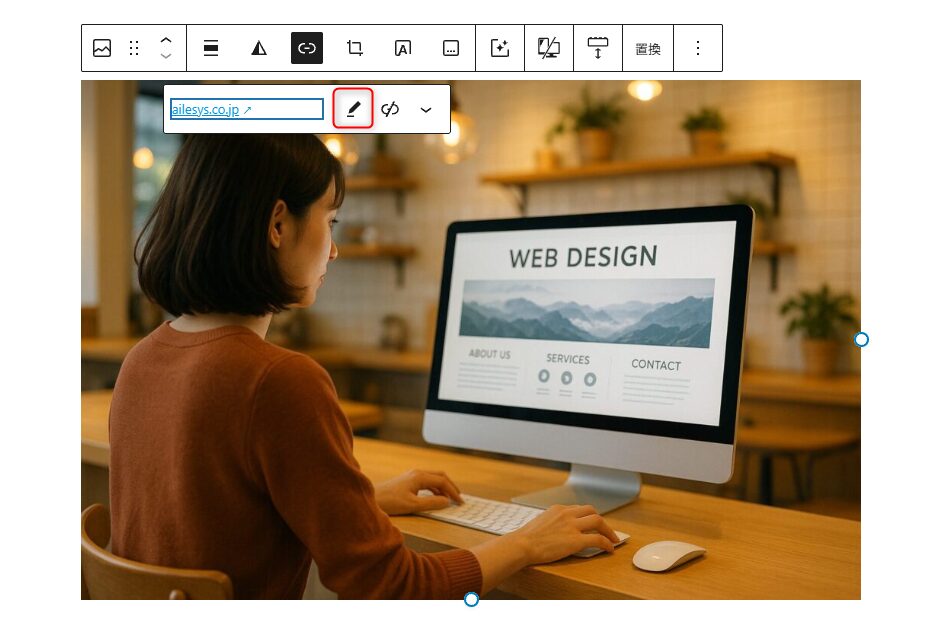Move block down with the down chevron
938x633 pixels.
coord(166,56)
